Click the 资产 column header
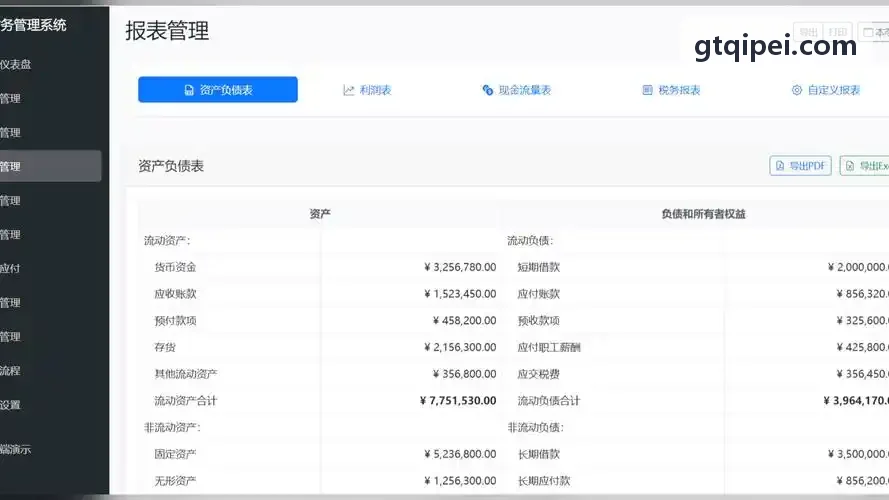Viewport: 889px width, 500px height. coord(320,214)
